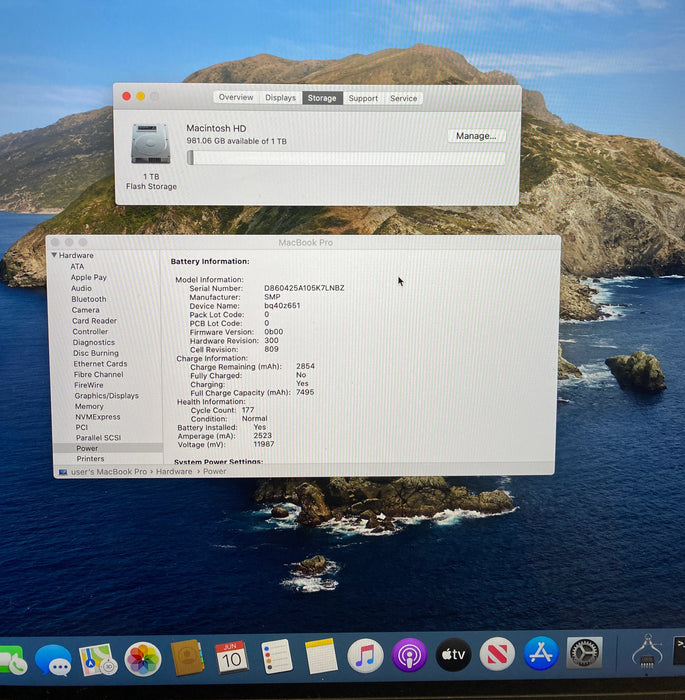
Task: Click the Manufacturer value SMP
Action: point(272,297)
